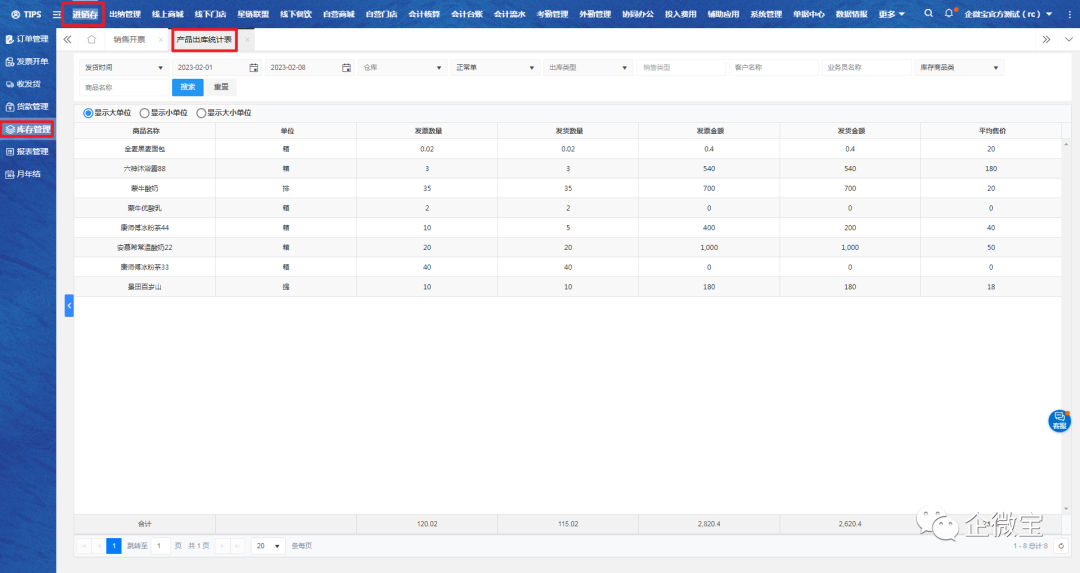Click the hamburger menu icon beside TIPS
The image size is (1080, 573).
pyautogui.click(x=56, y=14)
